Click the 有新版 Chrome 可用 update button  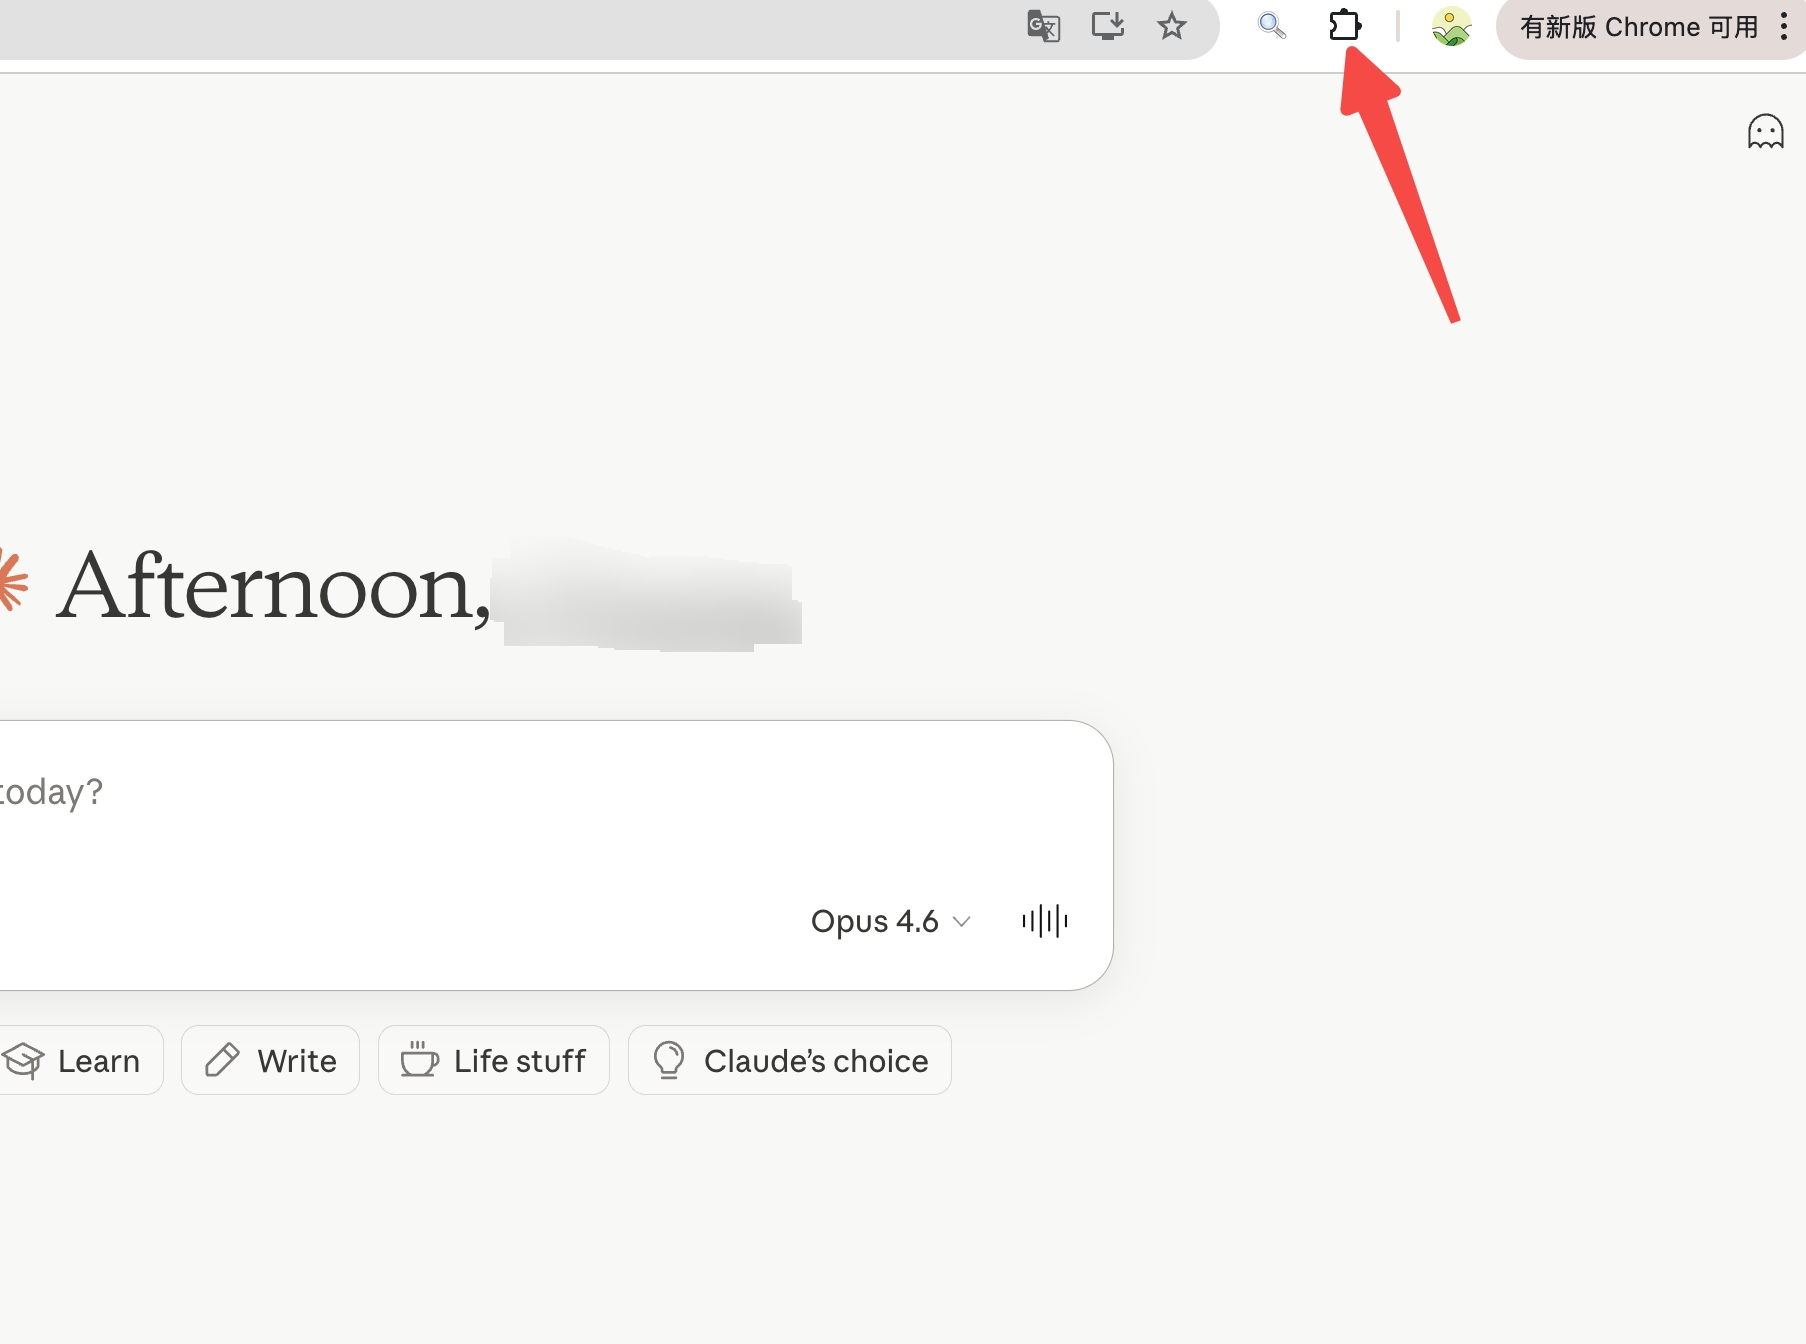pyautogui.click(x=1638, y=27)
